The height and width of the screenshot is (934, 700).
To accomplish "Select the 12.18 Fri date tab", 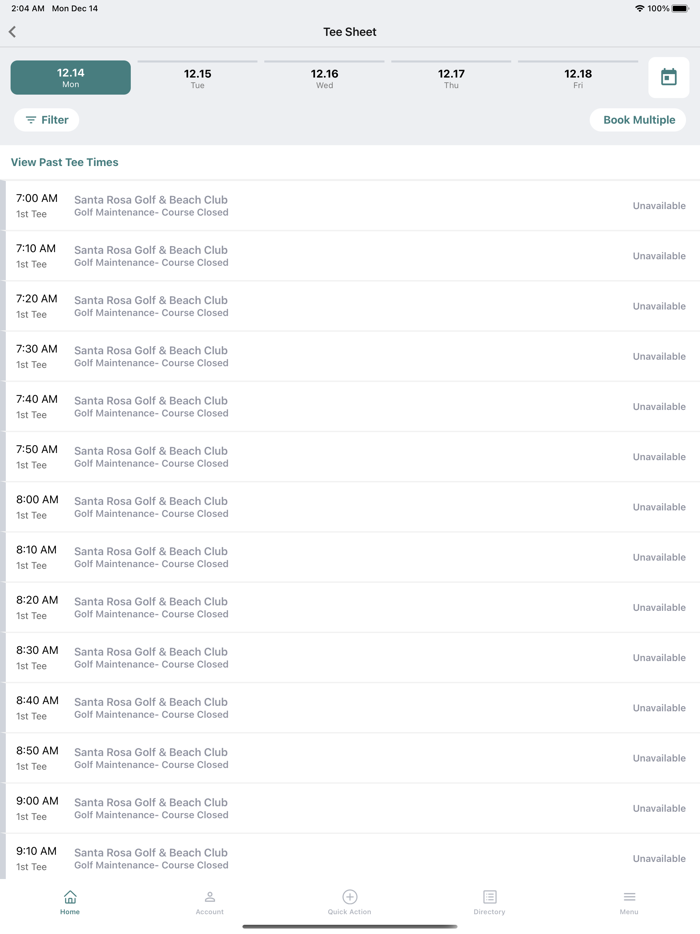I will [x=578, y=78].
